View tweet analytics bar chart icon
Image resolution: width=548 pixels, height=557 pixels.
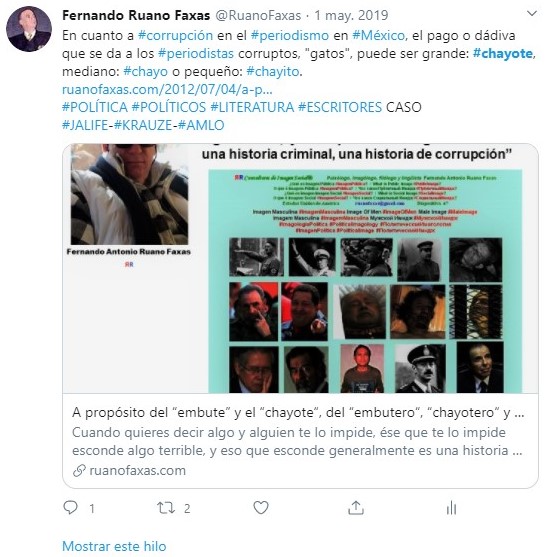point(451,508)
